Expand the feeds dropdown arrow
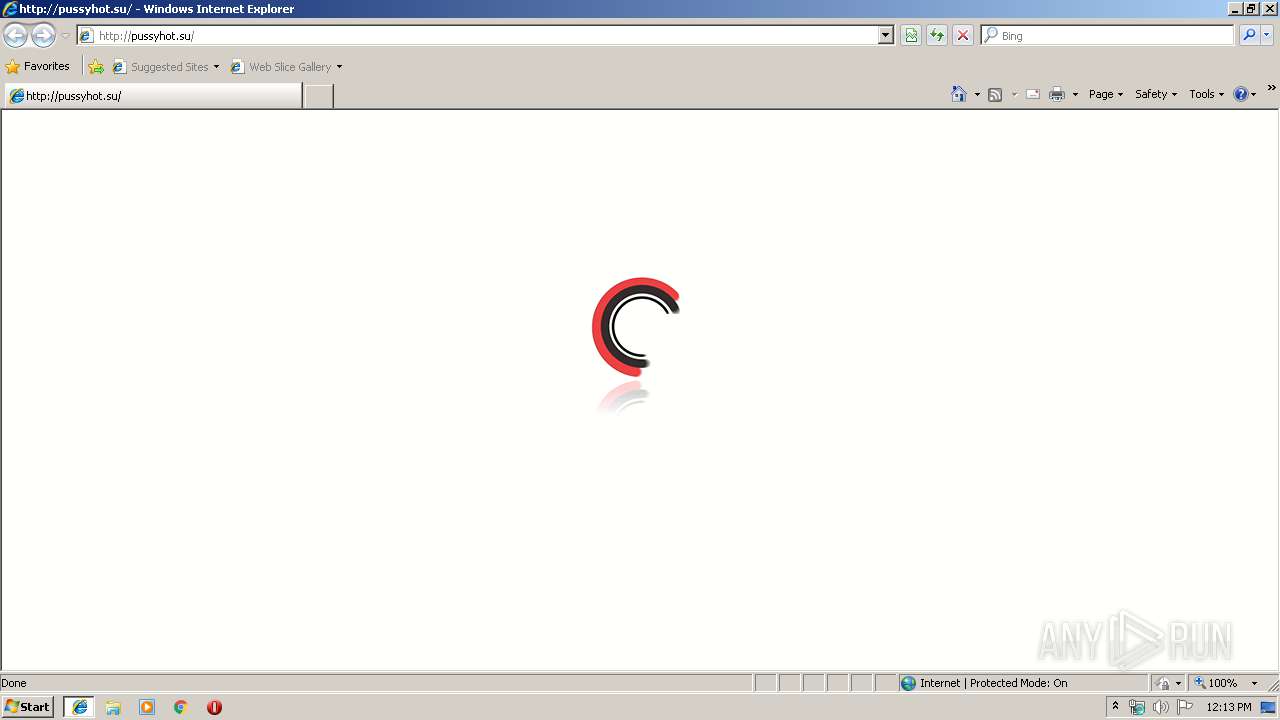This screenshot has width=1280, height=720. (x=1014, y=94)
